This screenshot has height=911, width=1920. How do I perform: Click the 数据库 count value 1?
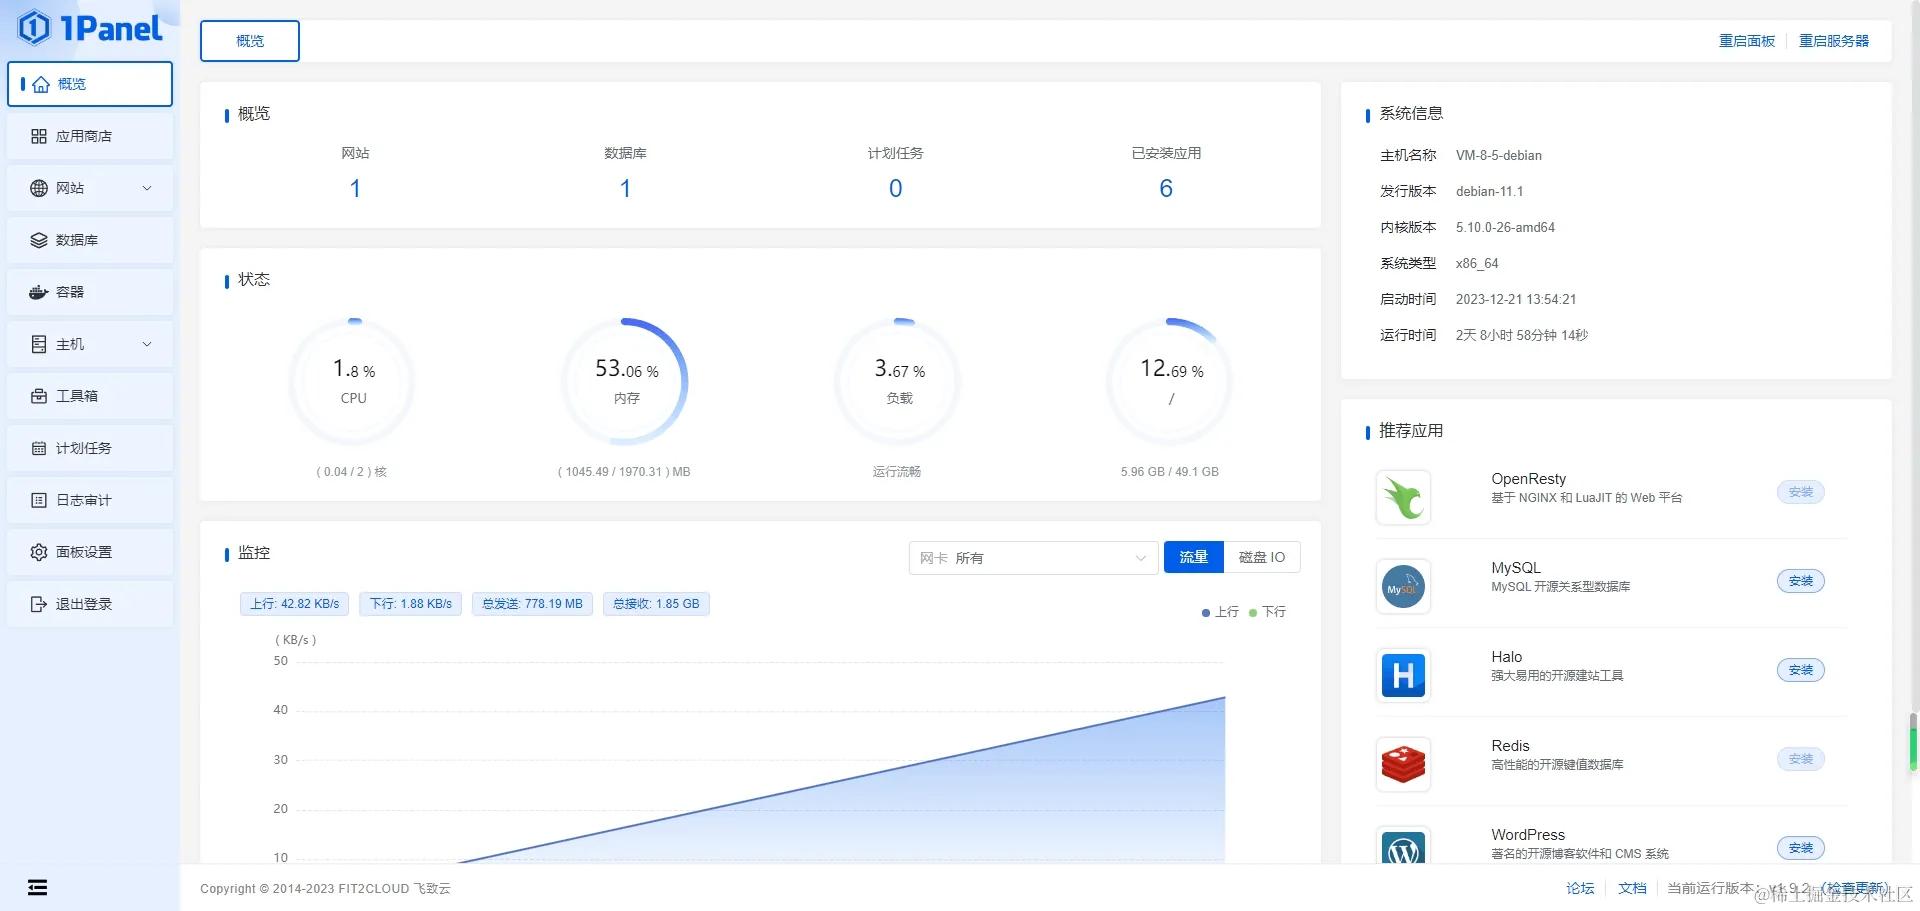(625, 188)
